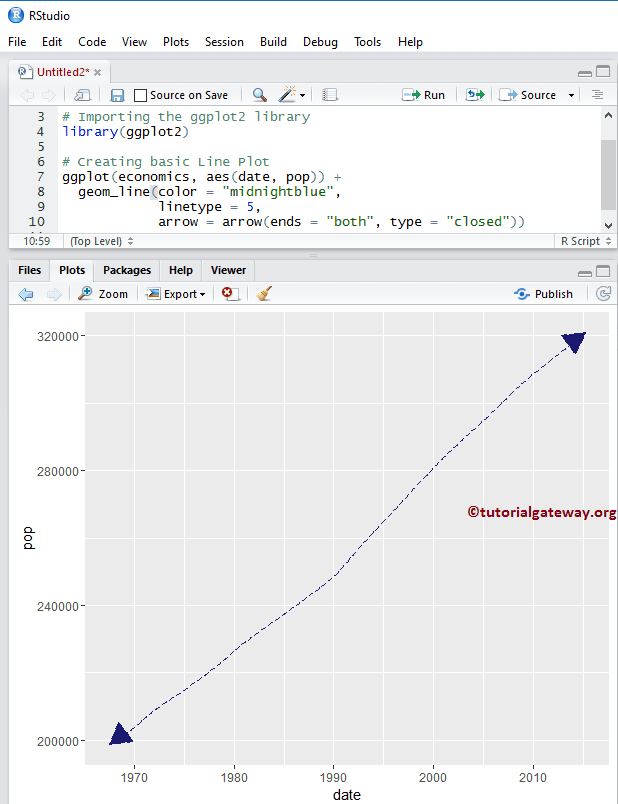The image size is (618, 804).
Task: Click the save script floppy disk icon
Action: (117, 95)
